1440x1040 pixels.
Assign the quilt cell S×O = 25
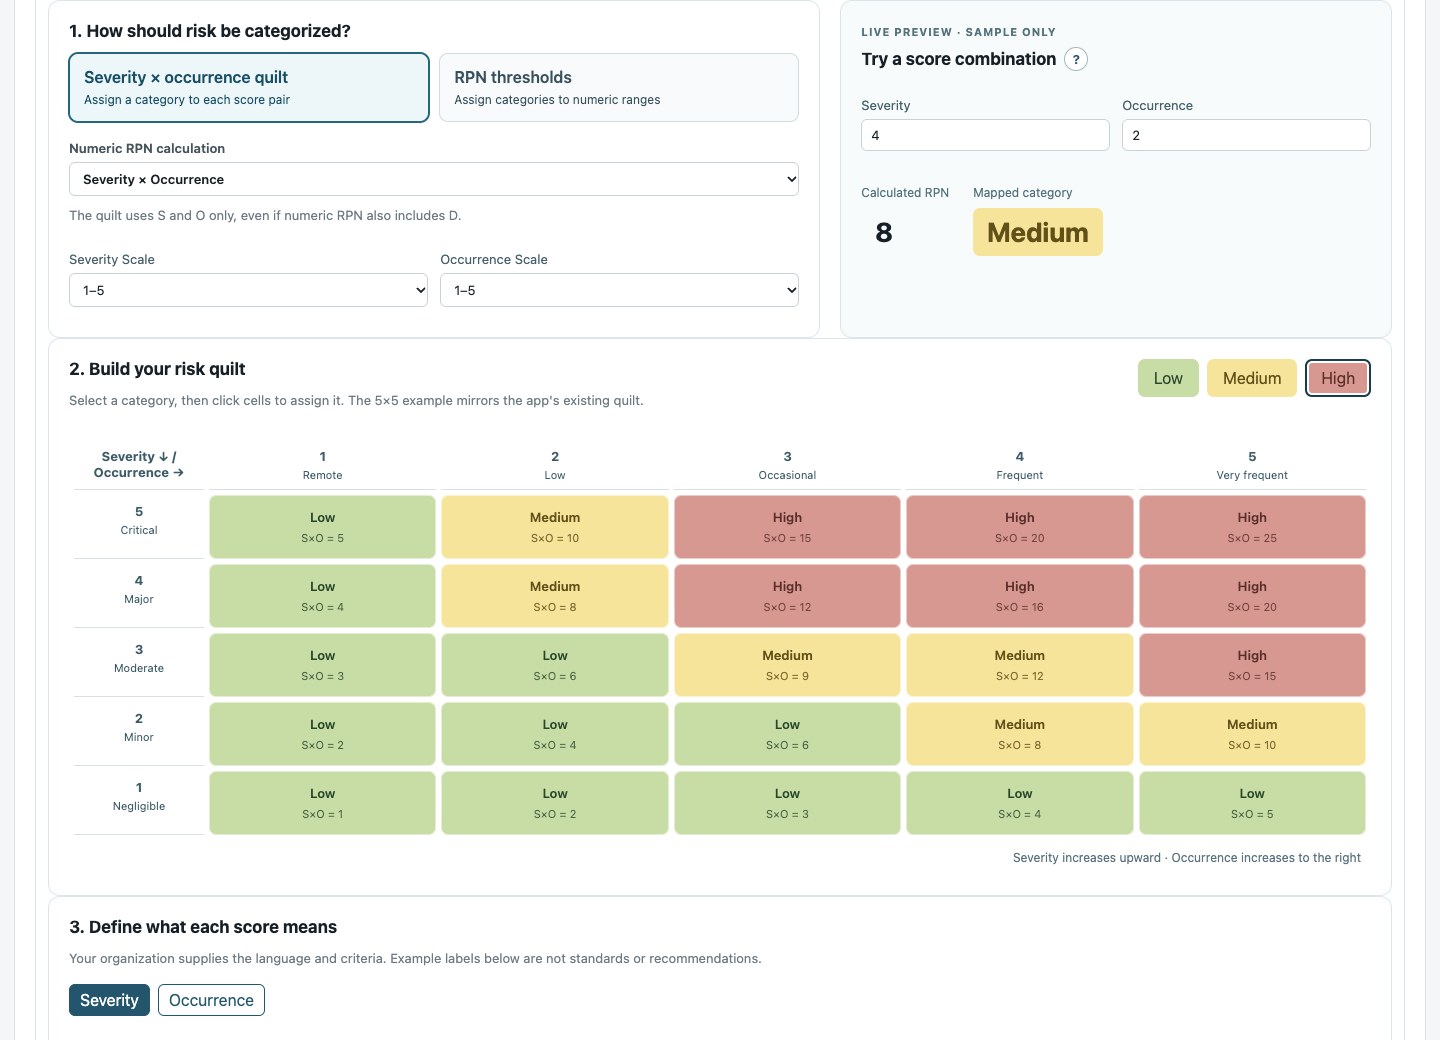(1252, 527)
